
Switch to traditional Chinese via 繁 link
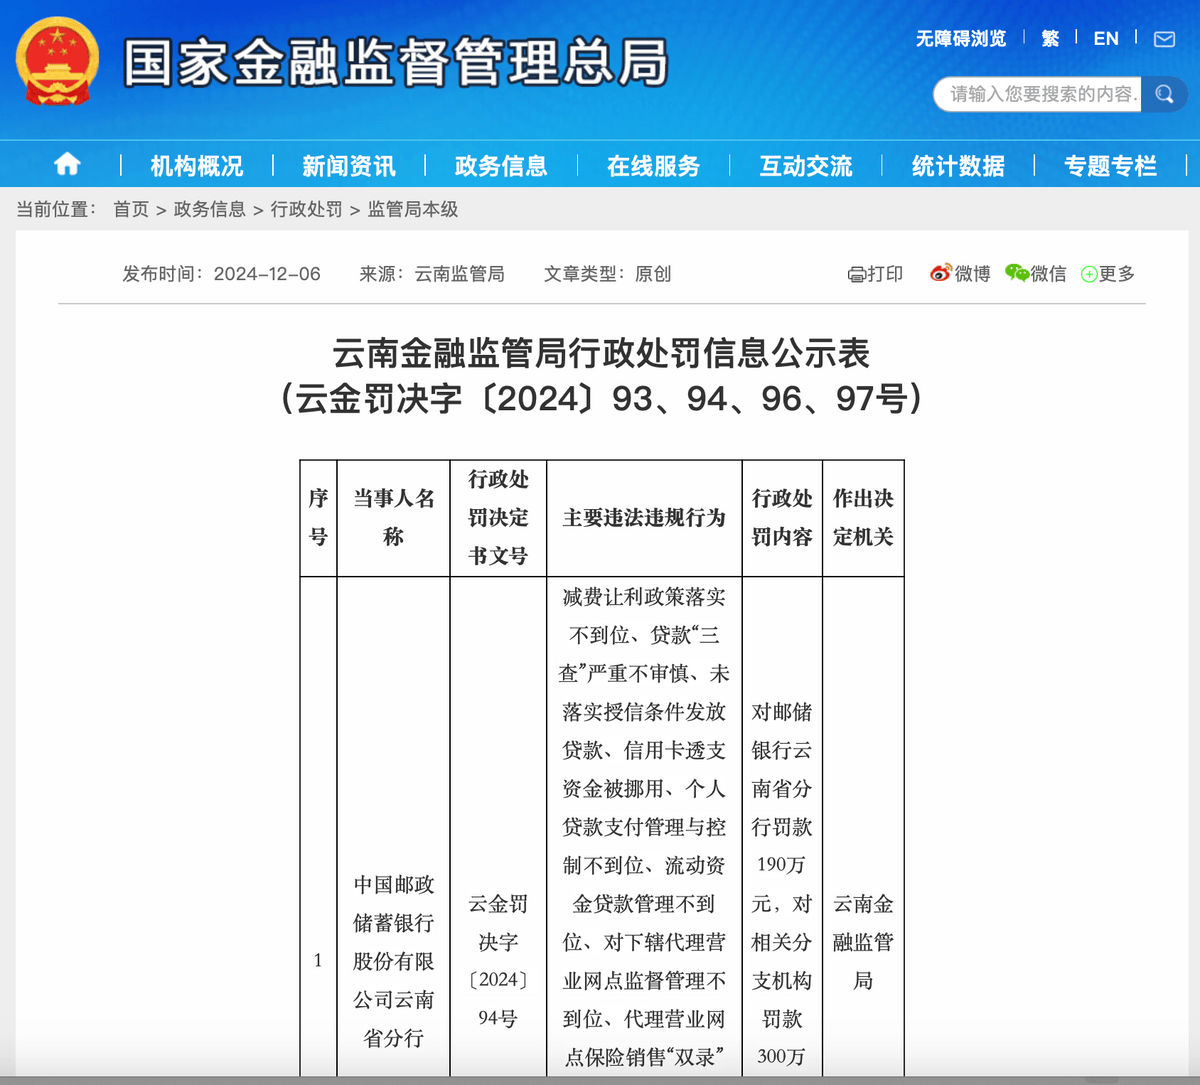(x=1049, y=38)
